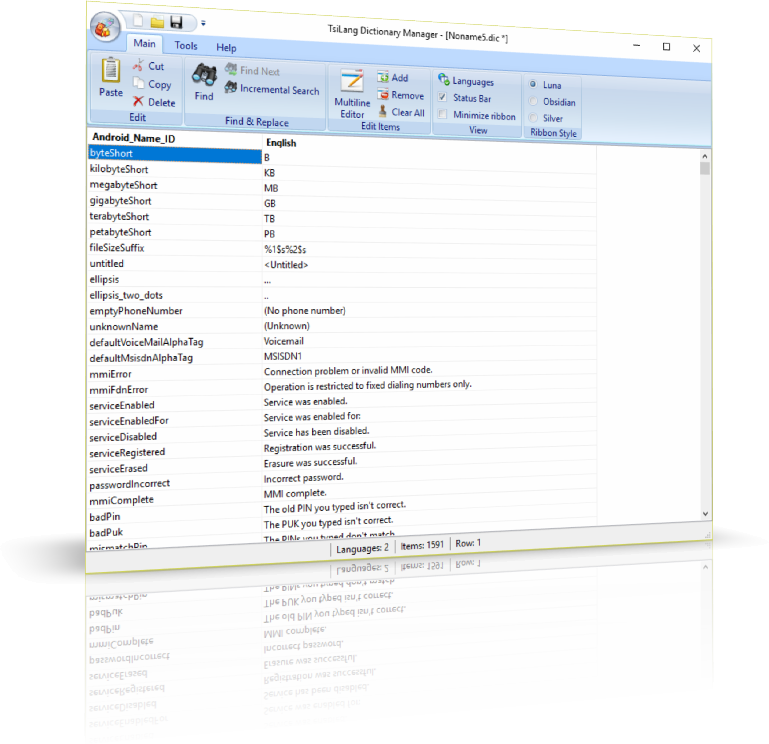Screen dimensions: 769x744
Task: Select the mmiFdnError entry
Action: point(175,389)
